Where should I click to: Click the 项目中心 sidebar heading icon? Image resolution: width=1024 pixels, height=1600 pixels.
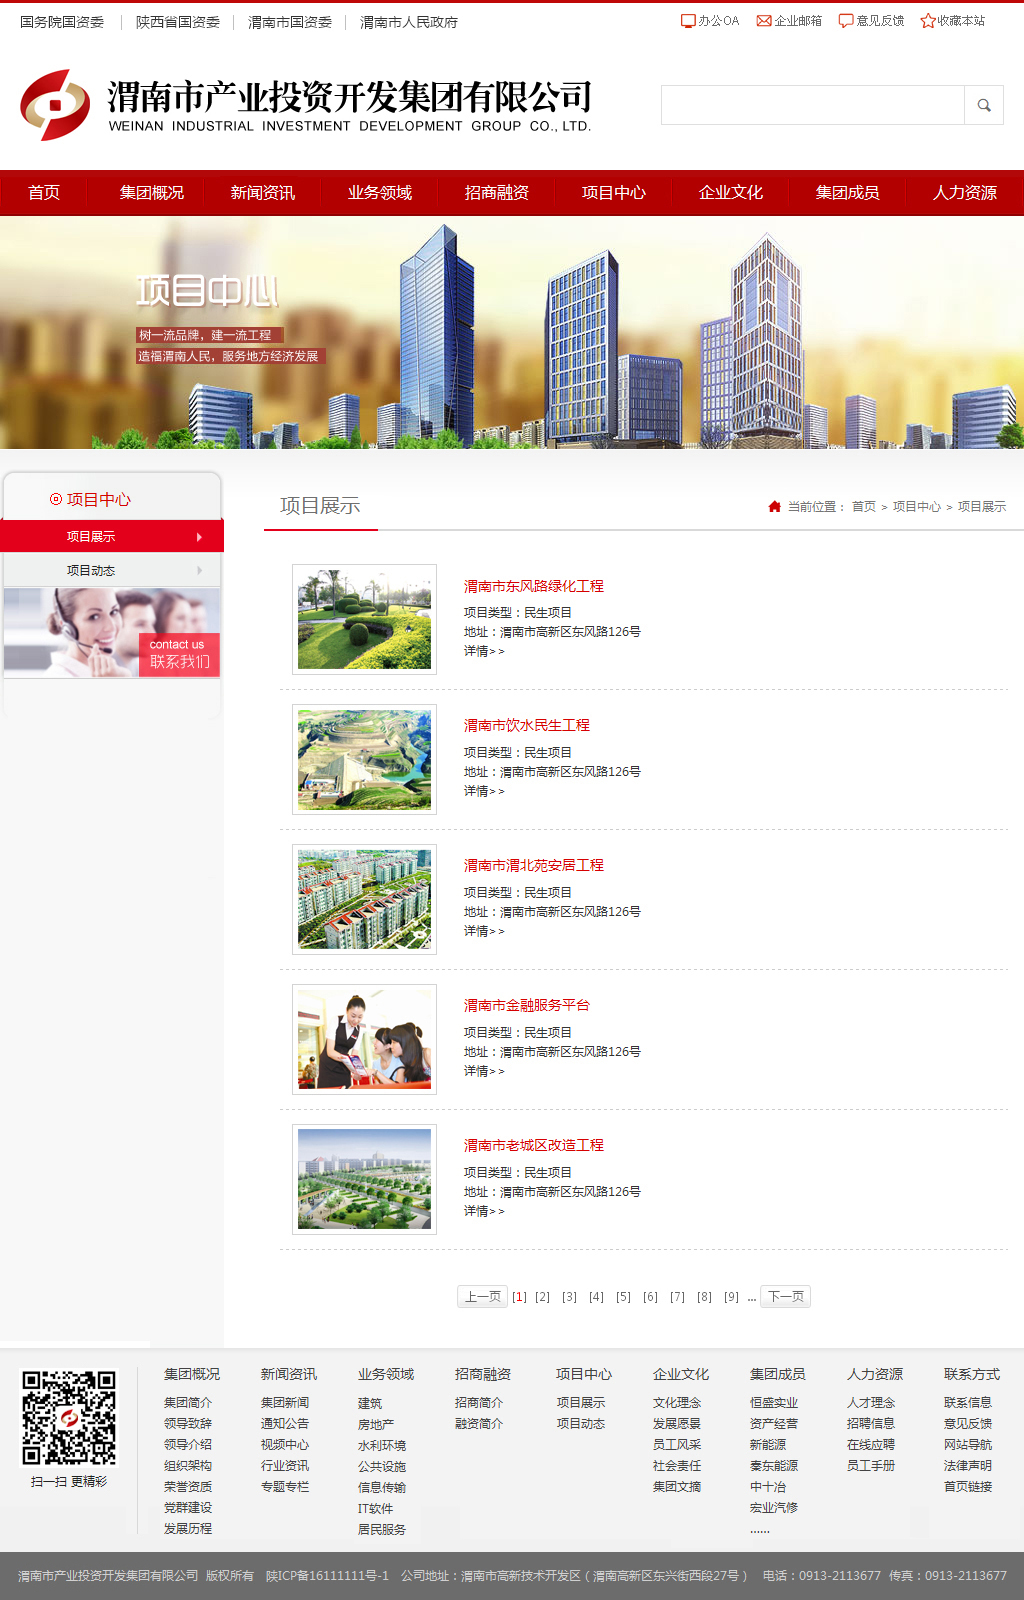pos(56,499)
